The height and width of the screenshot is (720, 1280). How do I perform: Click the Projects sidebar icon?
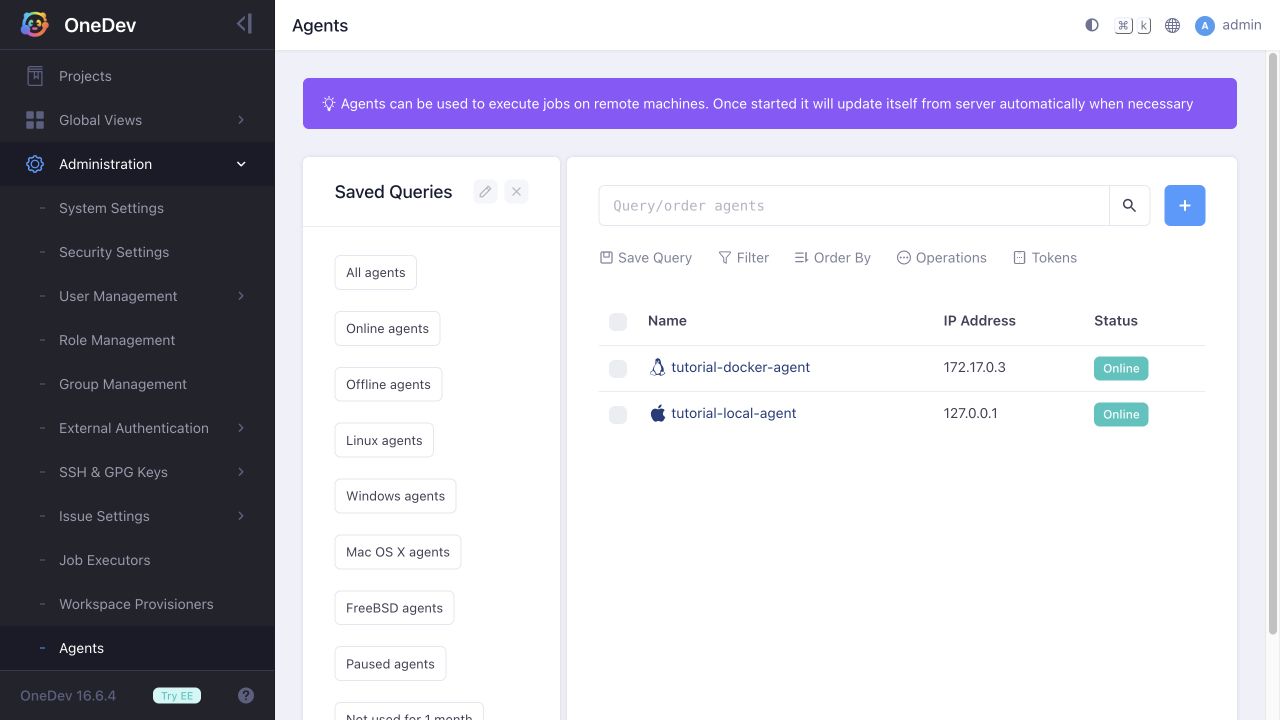(35, 76)
